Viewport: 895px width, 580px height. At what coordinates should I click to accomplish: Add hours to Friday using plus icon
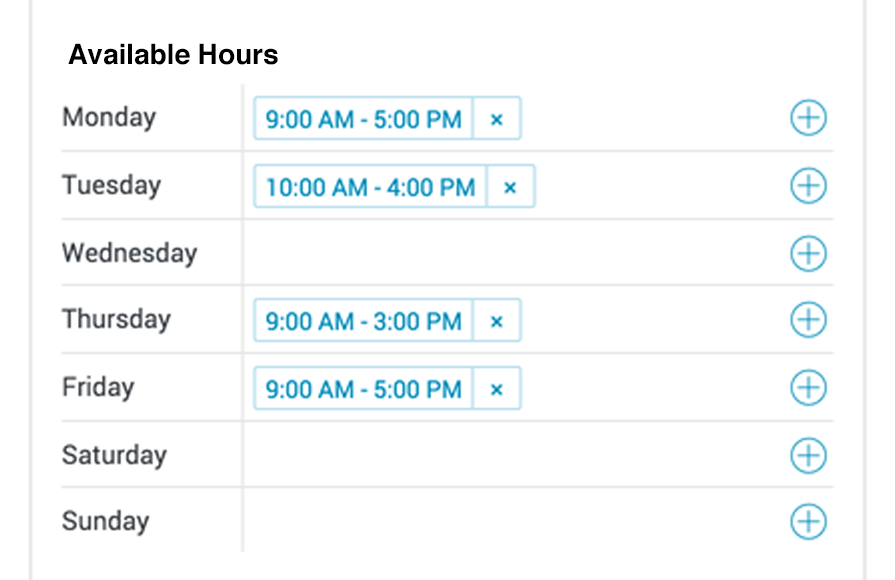coord(808,388)
